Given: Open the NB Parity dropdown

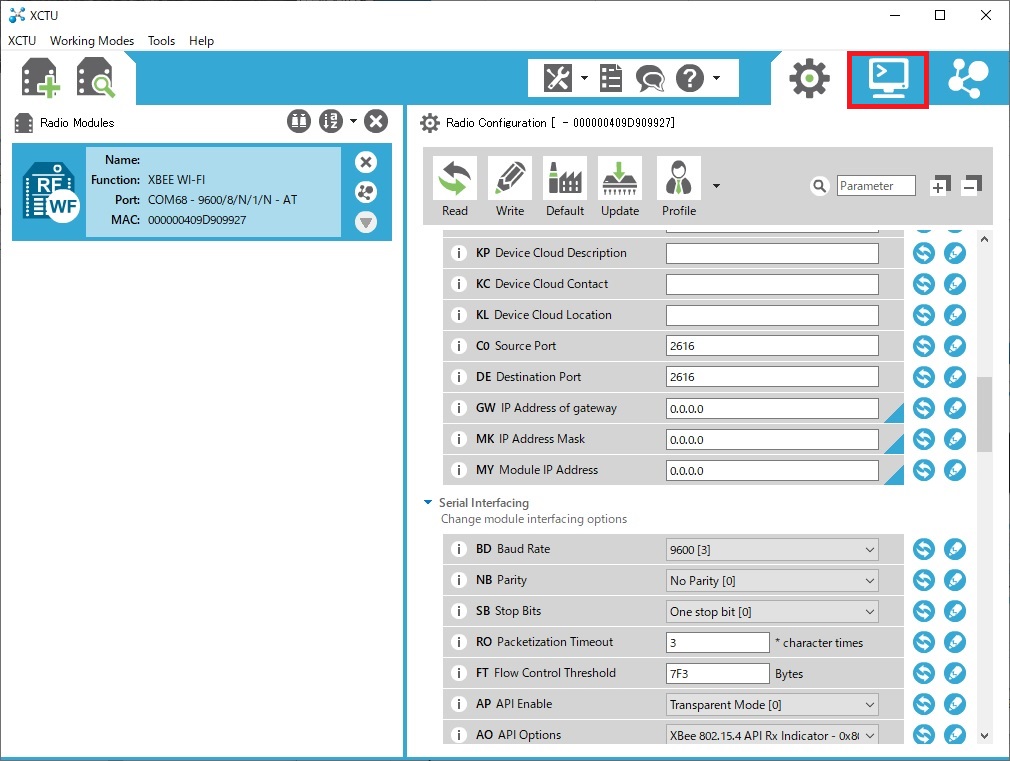Looking at the screenshot, I should pyautogui.click(x=772, y=580).
